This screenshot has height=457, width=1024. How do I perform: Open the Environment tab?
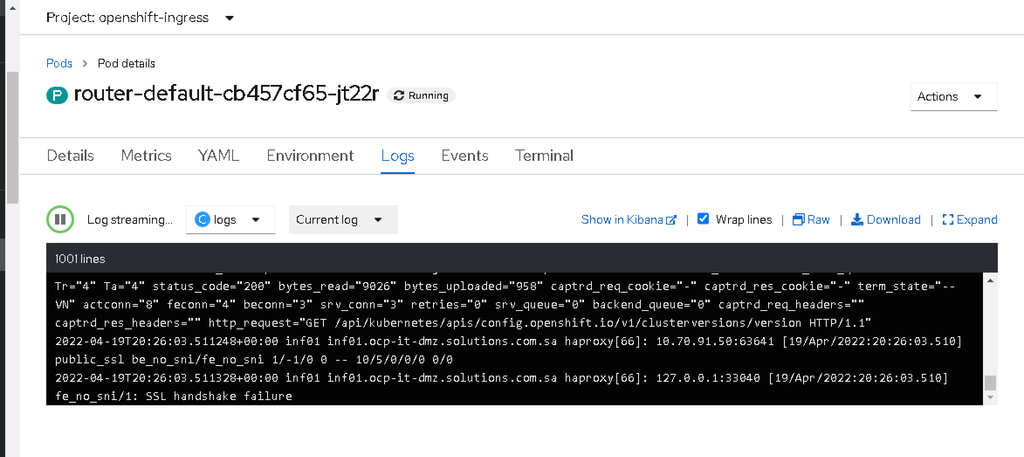[x=310, y=155]
